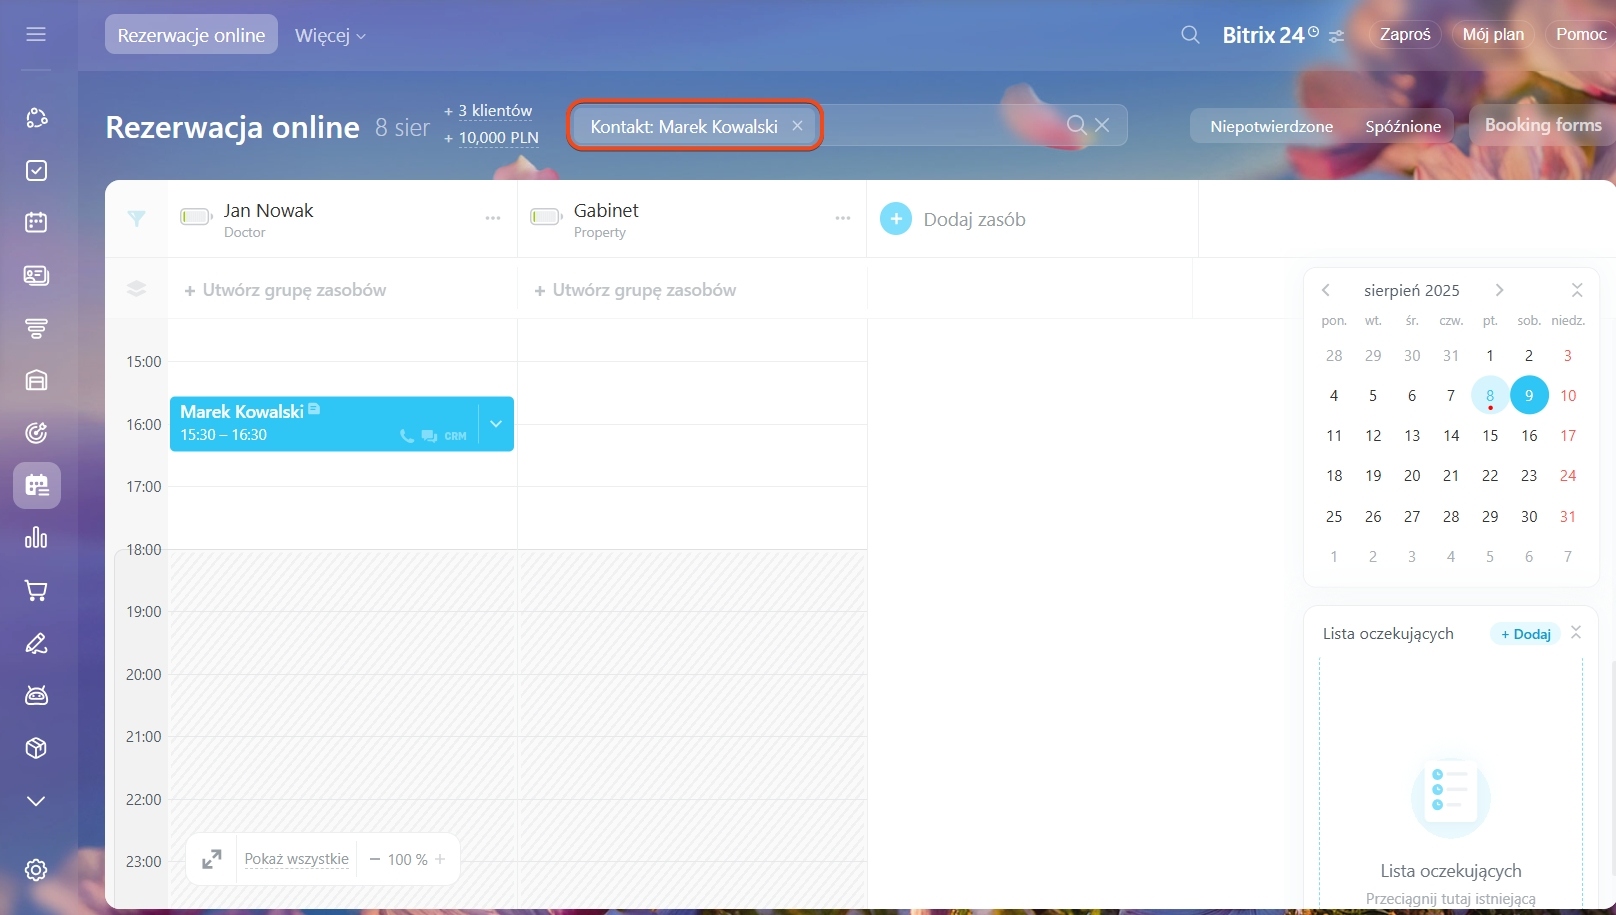This screenshot has width=1616, height=915.
Task: Click the magnifier icon in the top bar
Action: pyautogui.click(x=1190, y=35)
